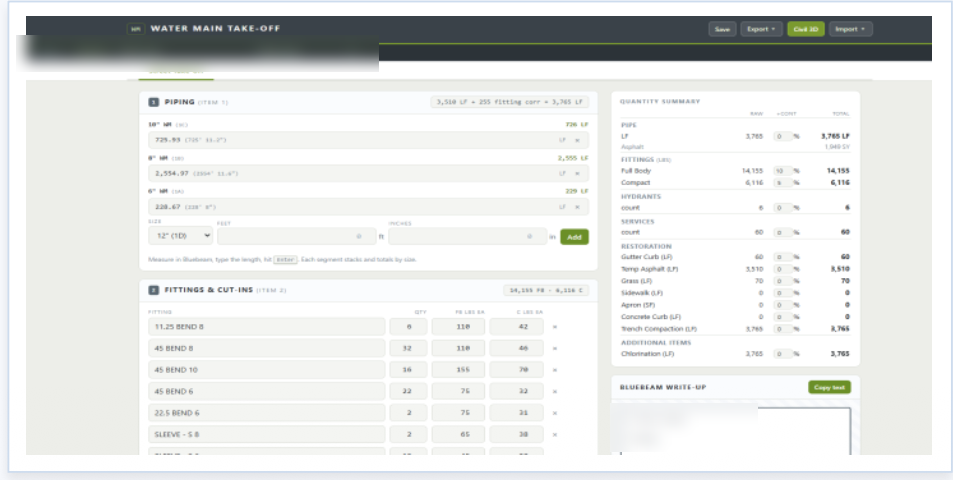Click in the Bluebeam write-up text area
953x480 pixels.
(x=735, y=431)
